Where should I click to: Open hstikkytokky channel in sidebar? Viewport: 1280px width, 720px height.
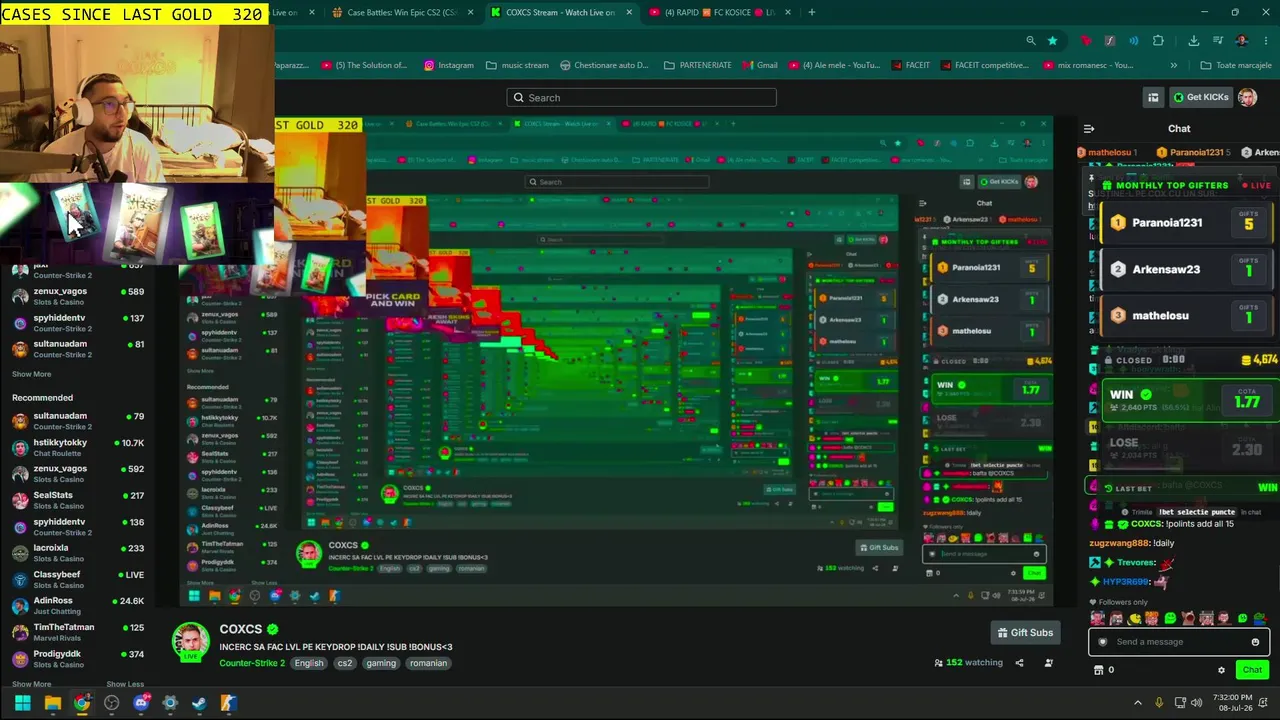[x=78, y=447]
